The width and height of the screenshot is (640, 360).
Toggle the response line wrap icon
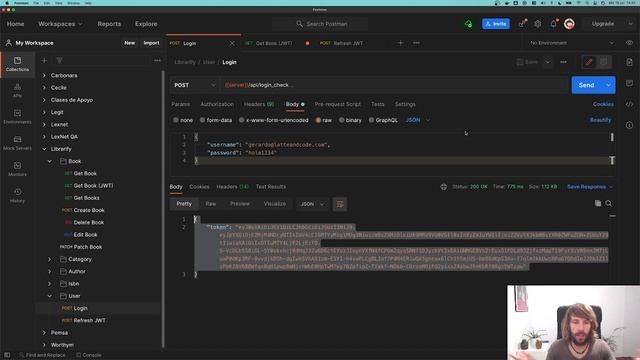(340, 204)
